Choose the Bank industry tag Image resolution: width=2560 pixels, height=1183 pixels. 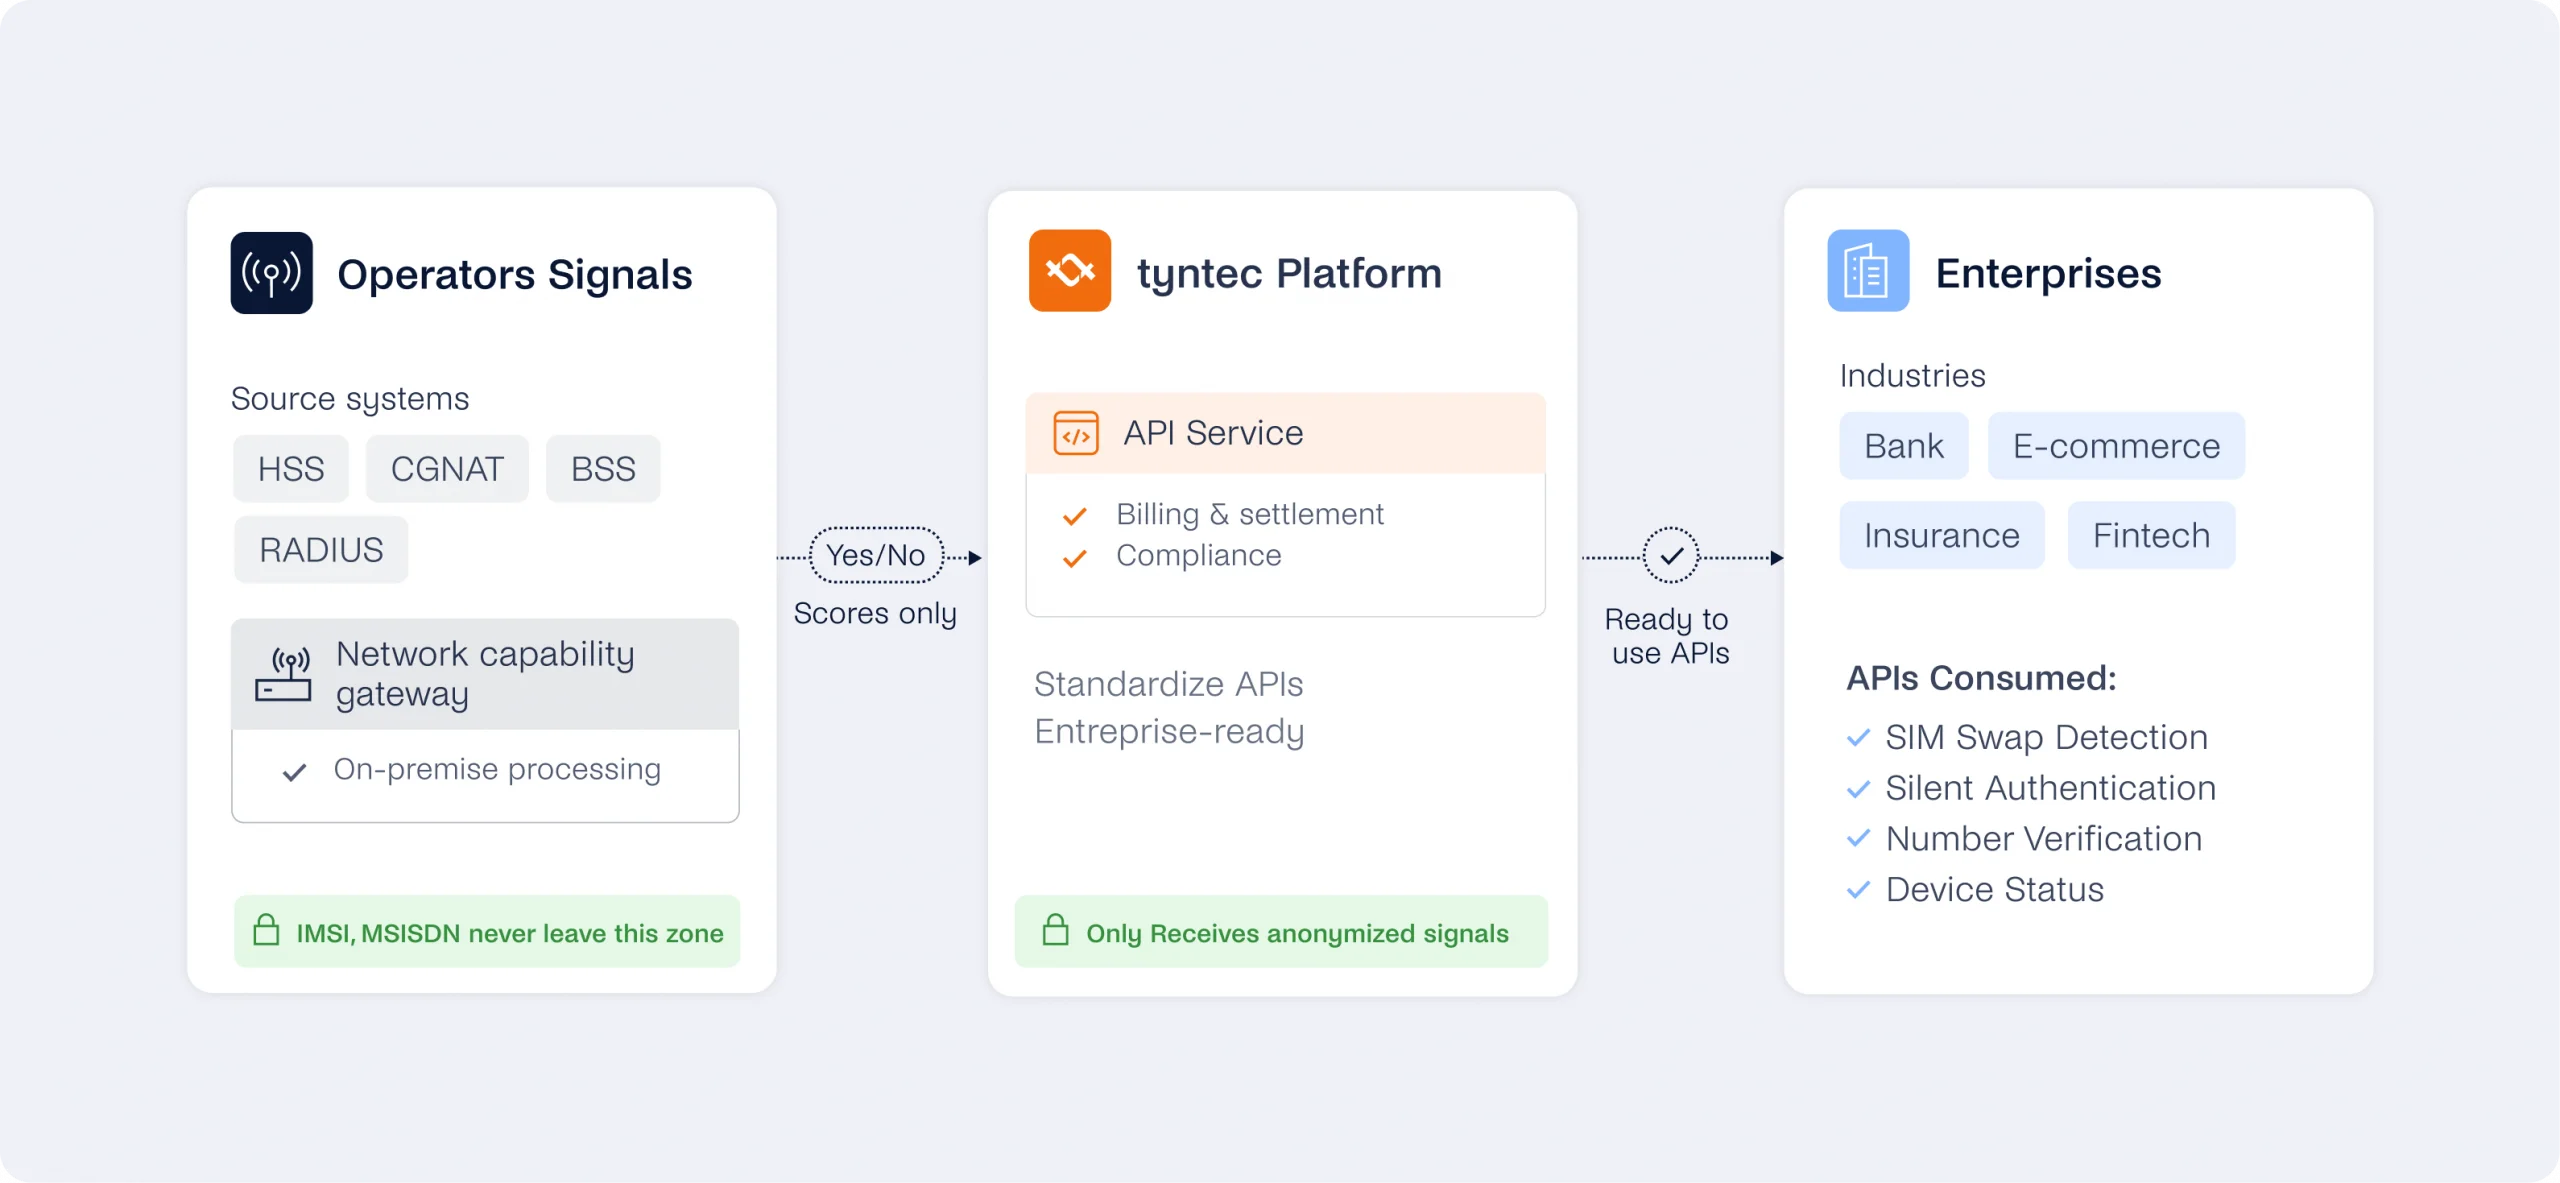[1904, 446]
